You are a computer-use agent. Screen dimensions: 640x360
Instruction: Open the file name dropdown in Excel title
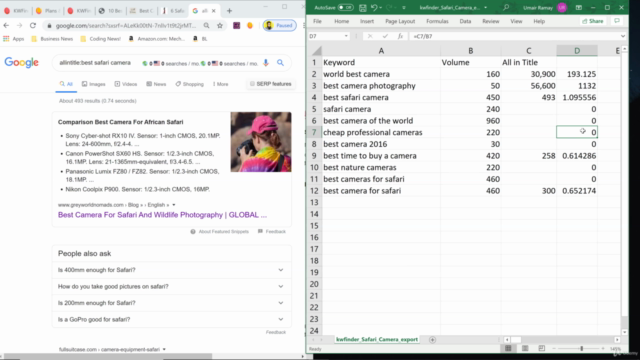tap(485, 7)
